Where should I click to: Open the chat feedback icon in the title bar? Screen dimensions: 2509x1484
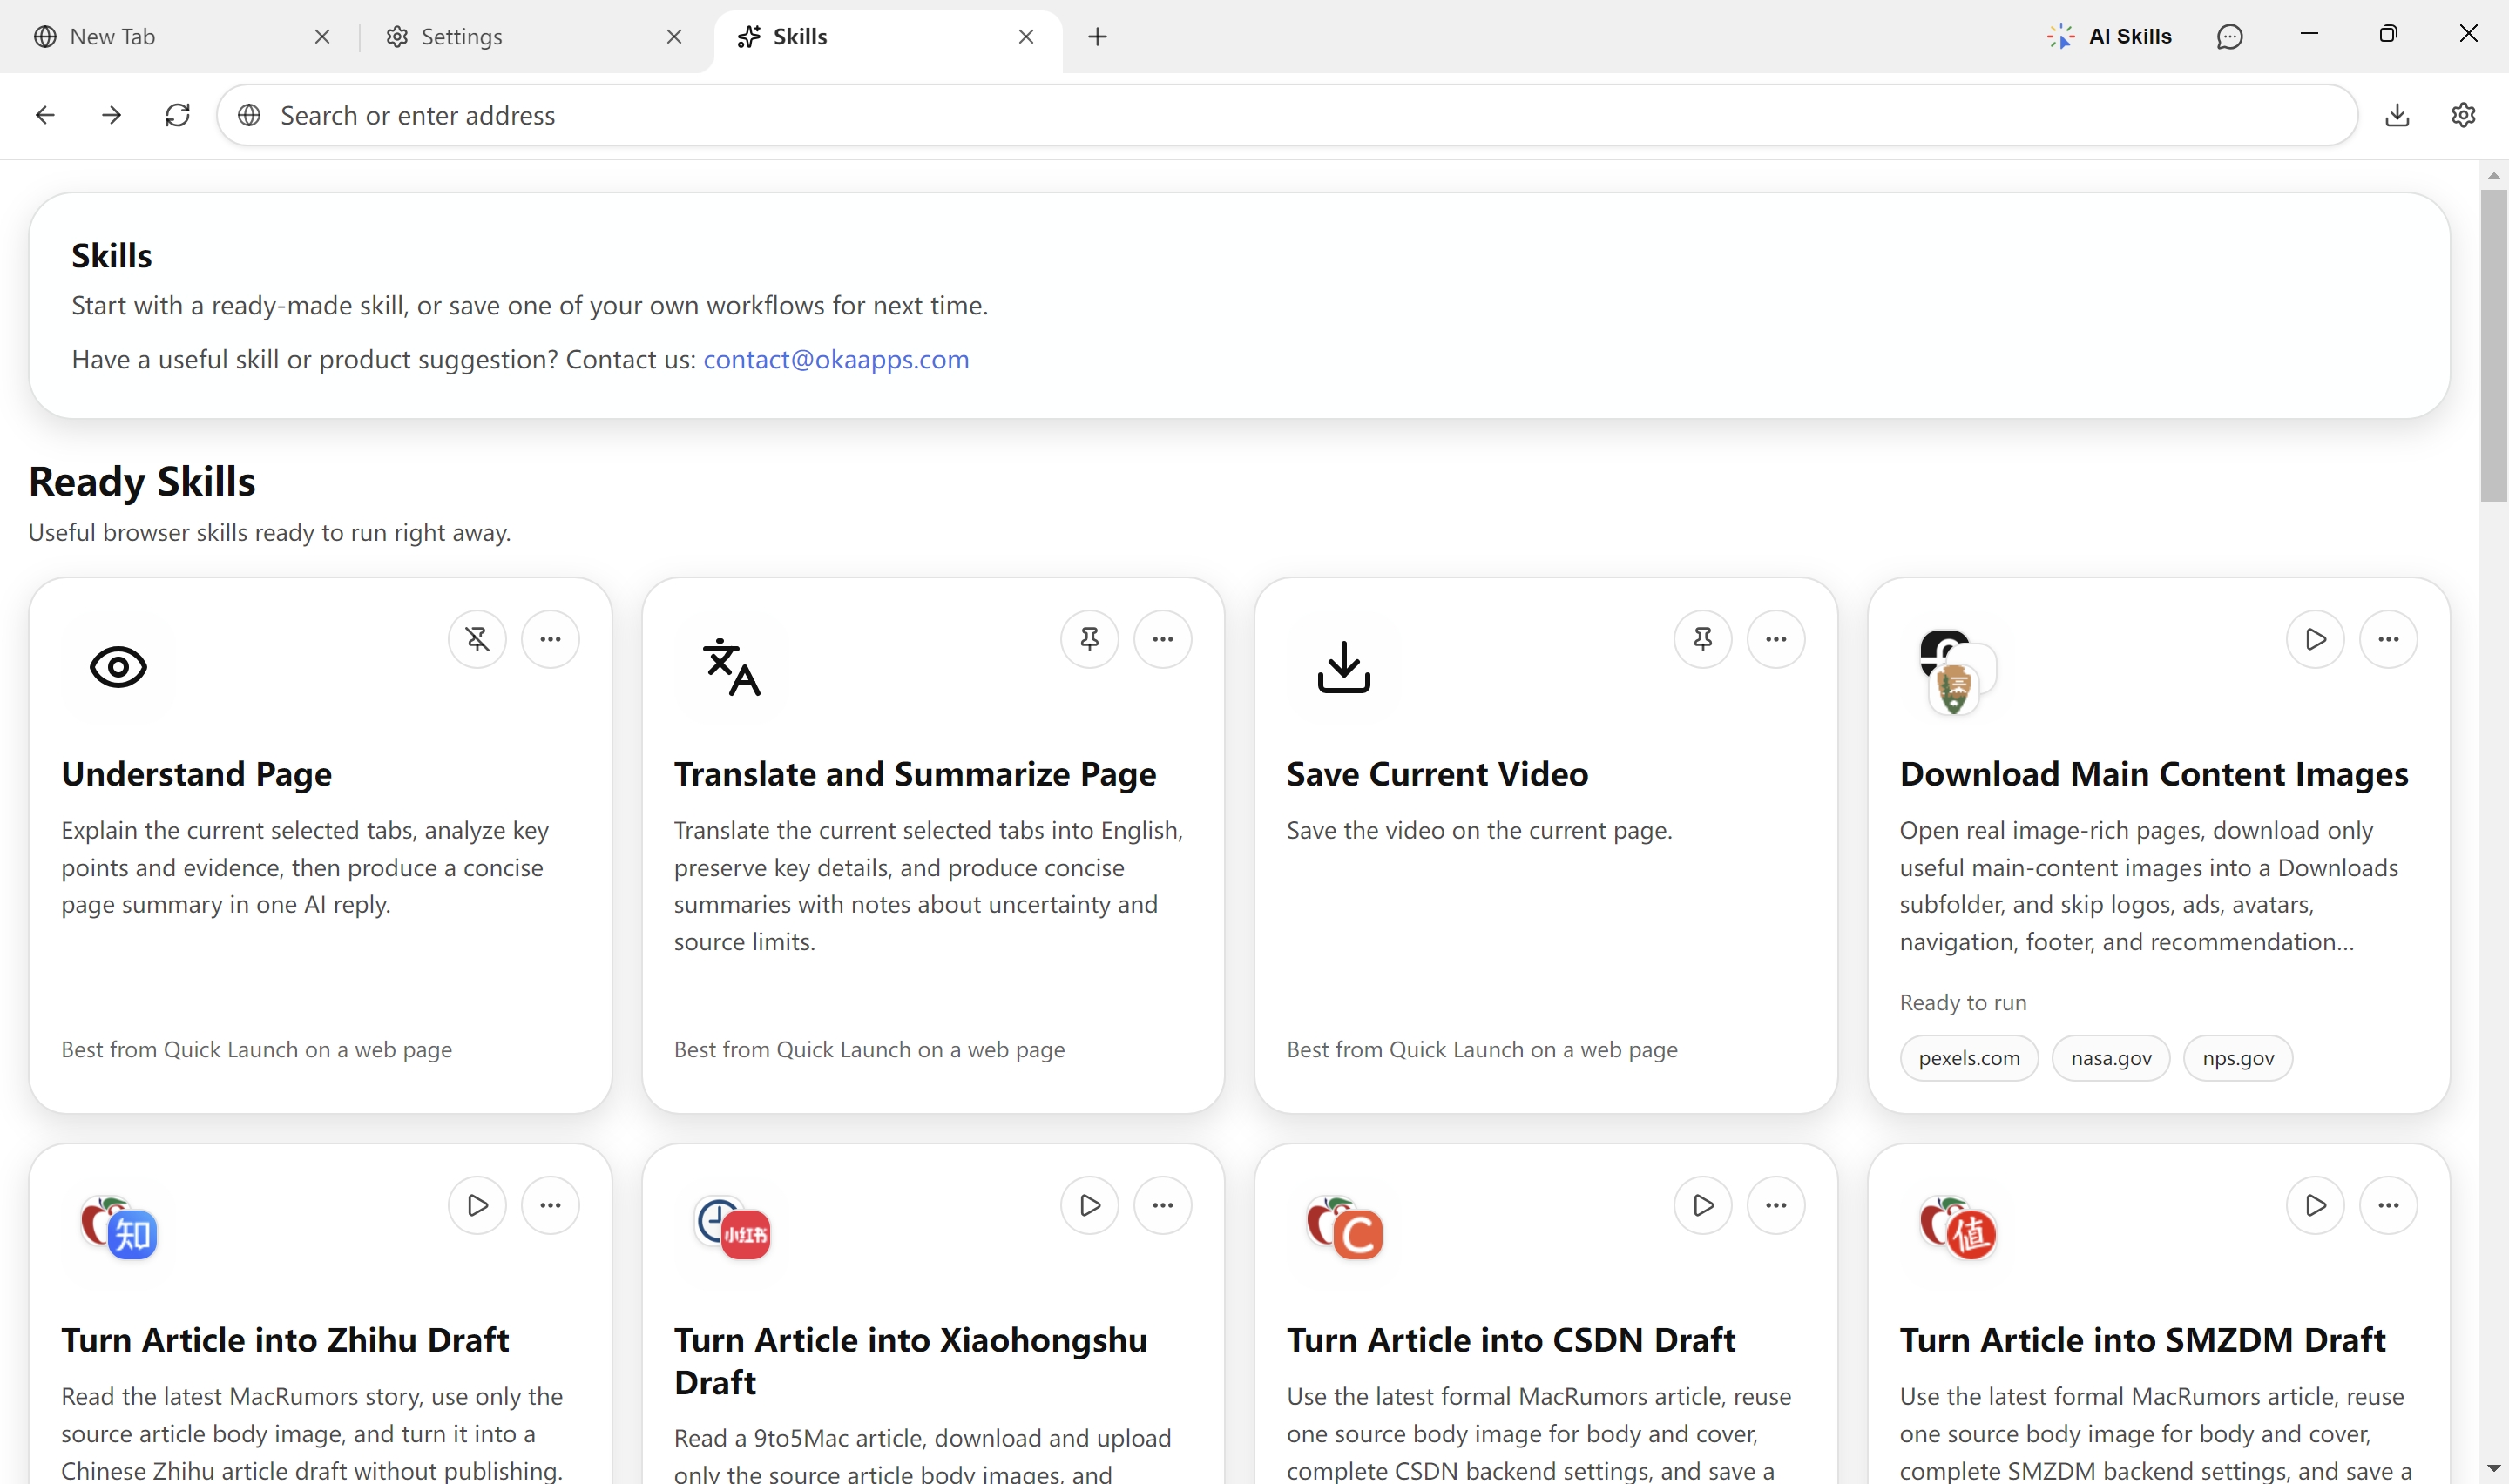tap(2229, 37)
